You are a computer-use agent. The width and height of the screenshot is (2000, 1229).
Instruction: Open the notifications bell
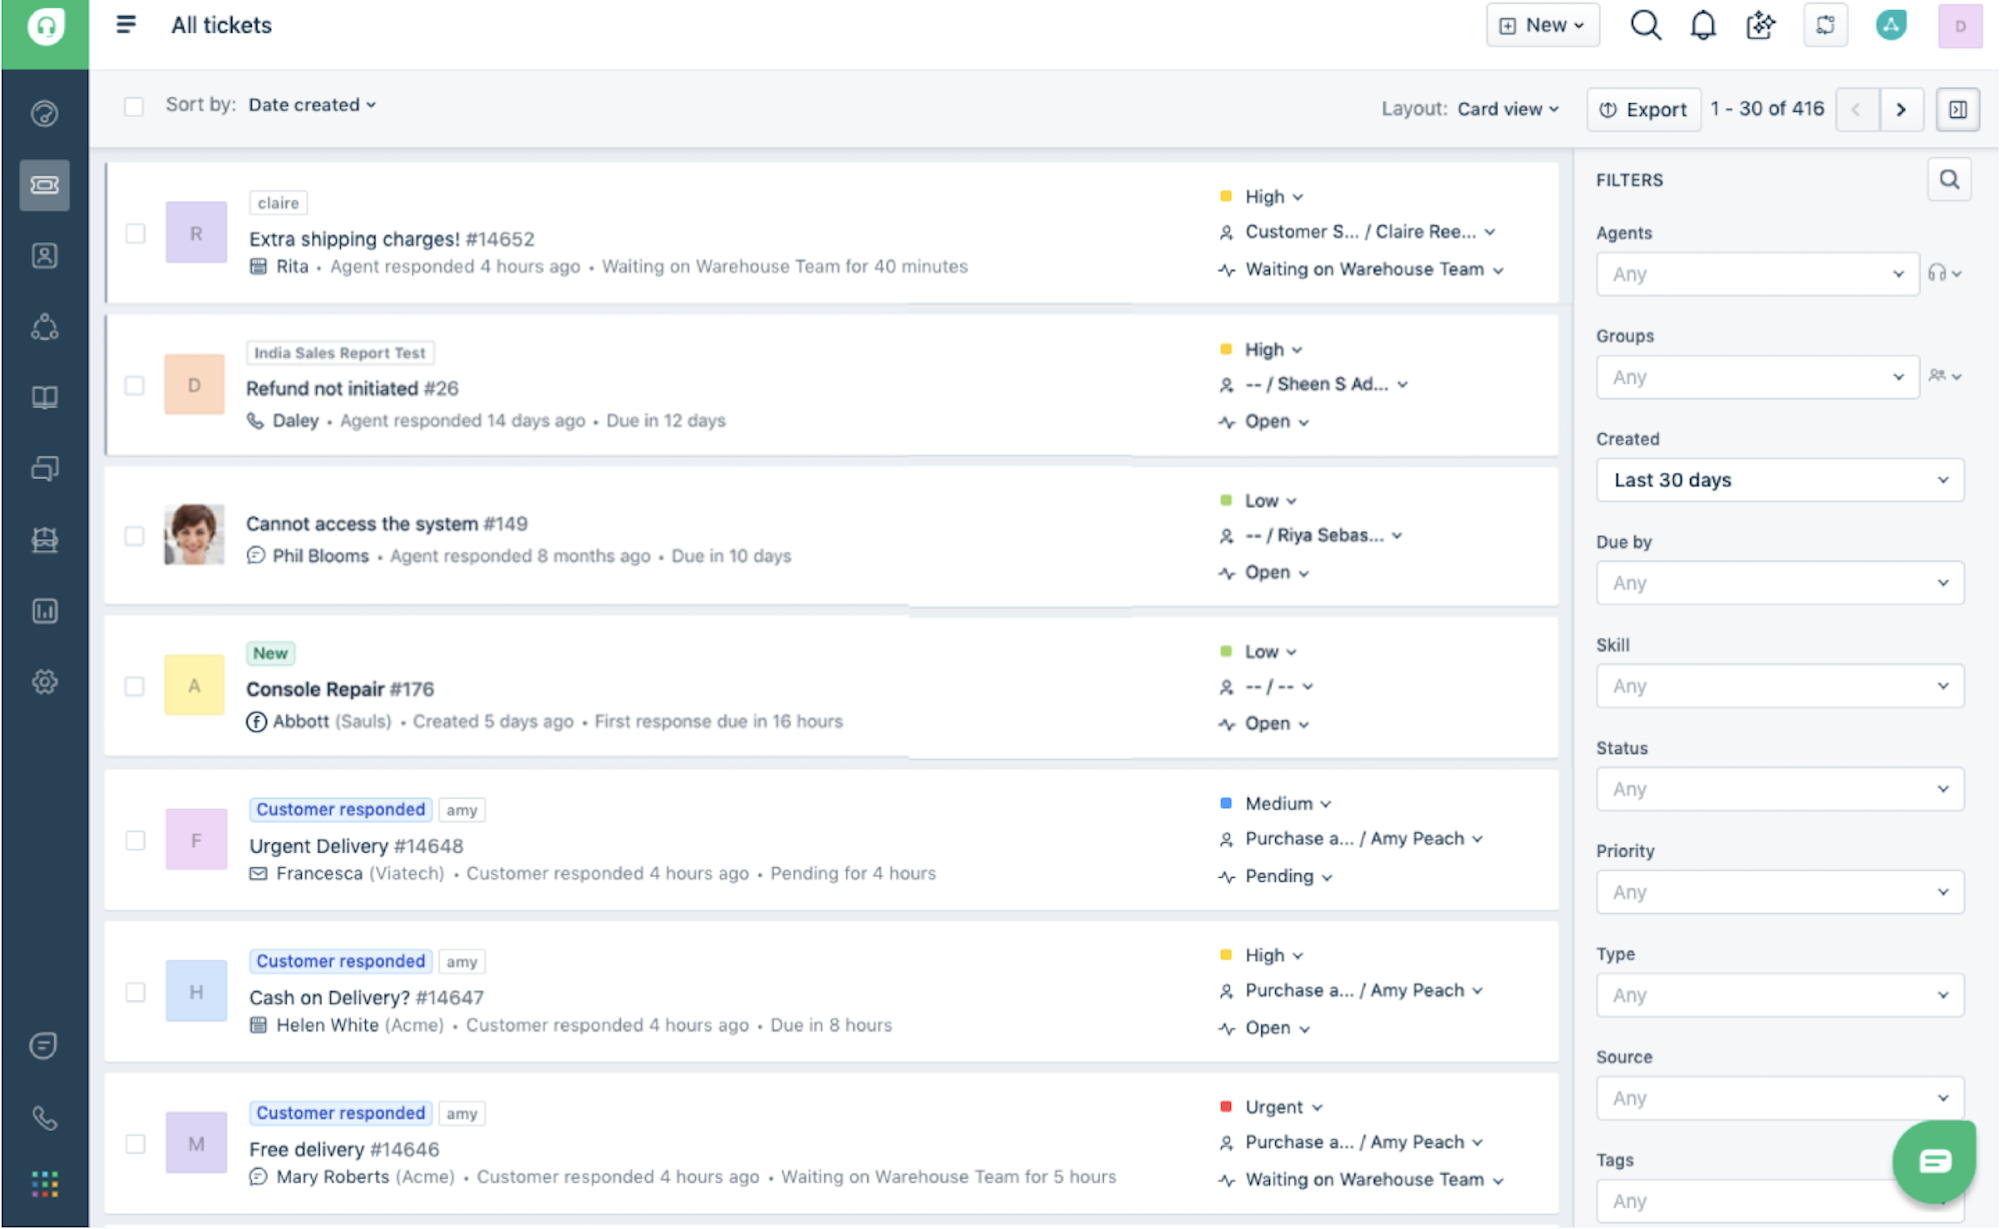(x=1703, y=25)
